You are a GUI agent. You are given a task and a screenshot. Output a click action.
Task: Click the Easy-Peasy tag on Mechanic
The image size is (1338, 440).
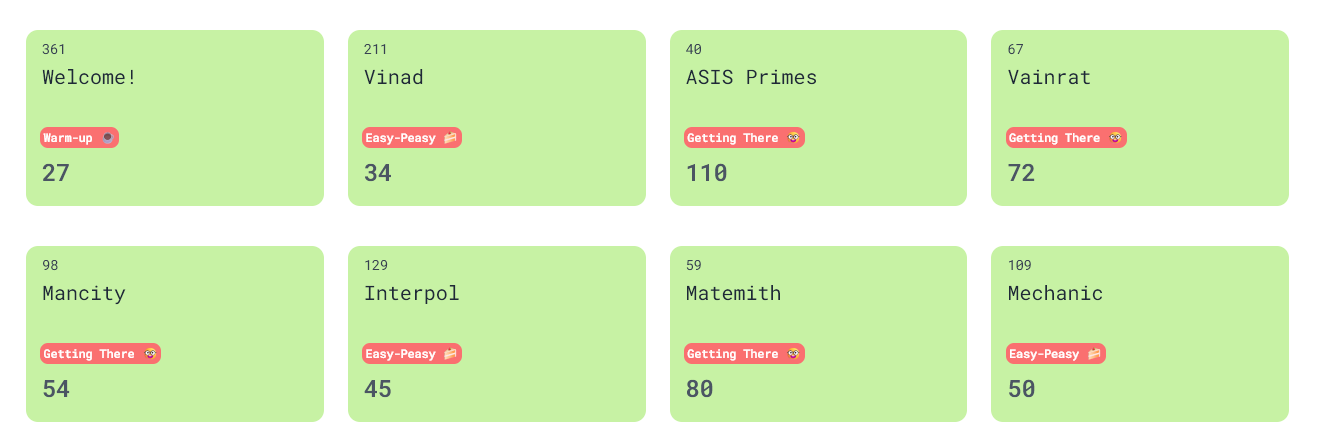(x=1055, y=354)
